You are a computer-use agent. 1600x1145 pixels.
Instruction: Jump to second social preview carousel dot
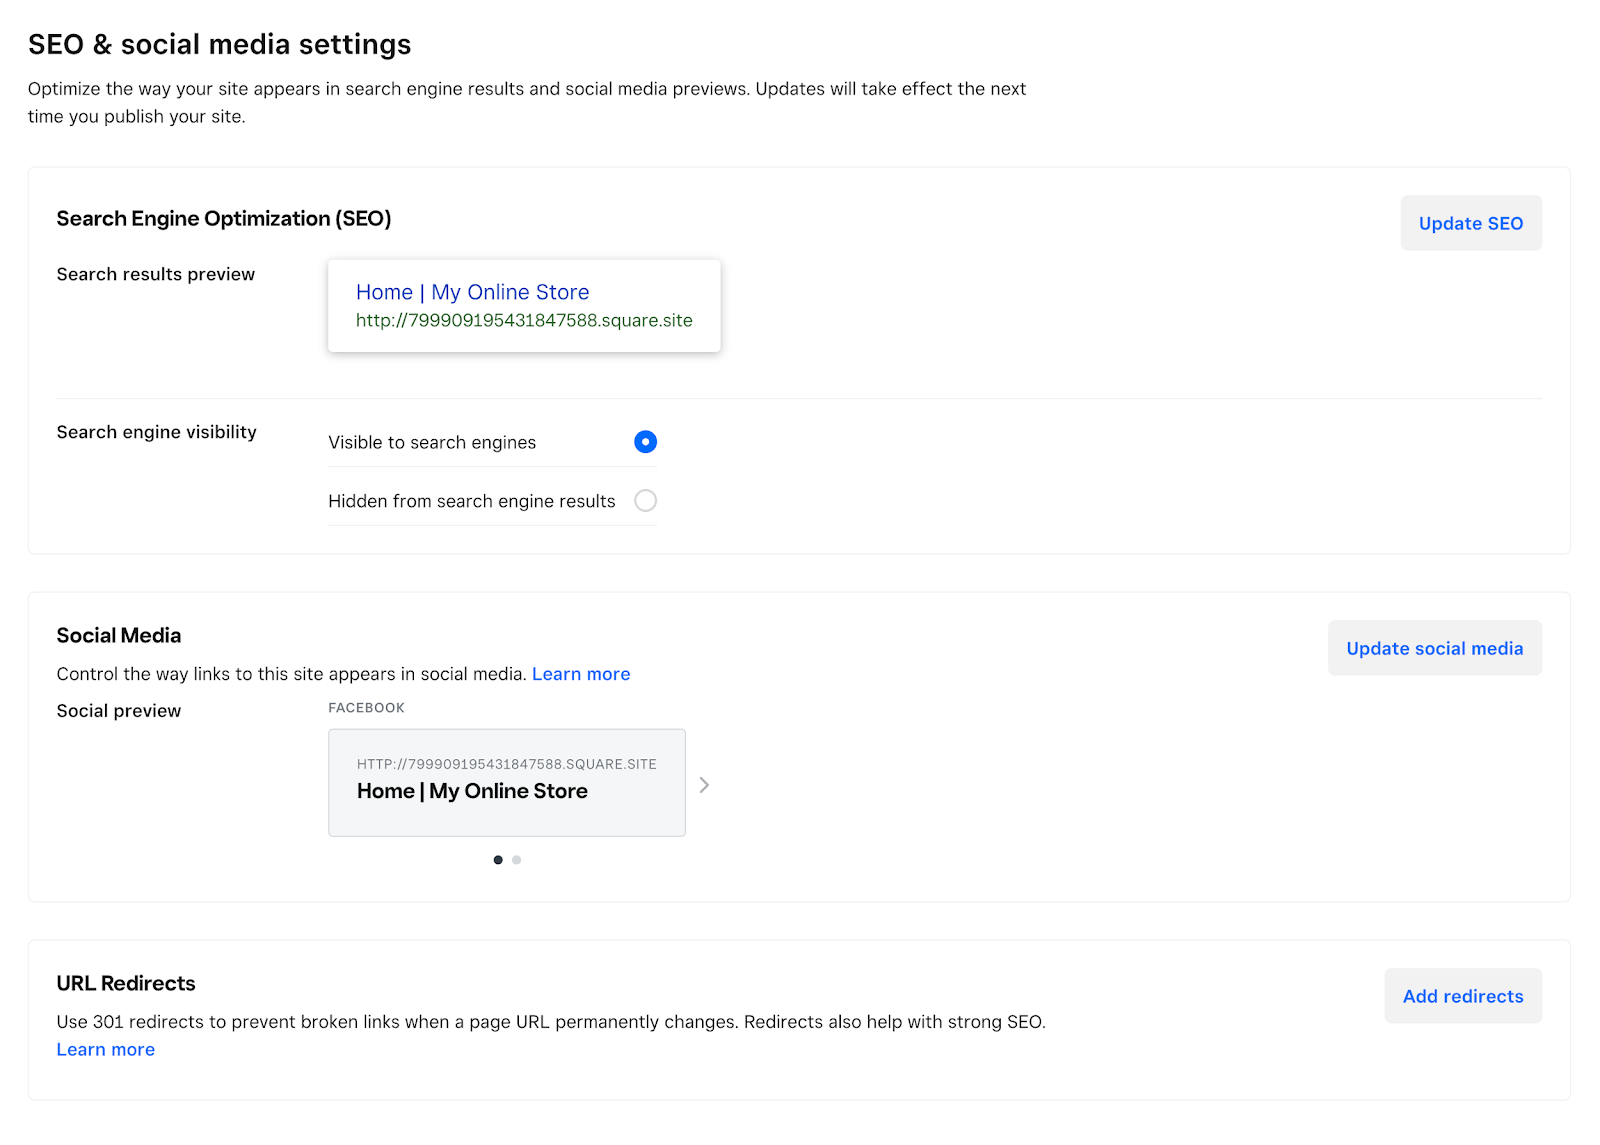tap(517, 860)
